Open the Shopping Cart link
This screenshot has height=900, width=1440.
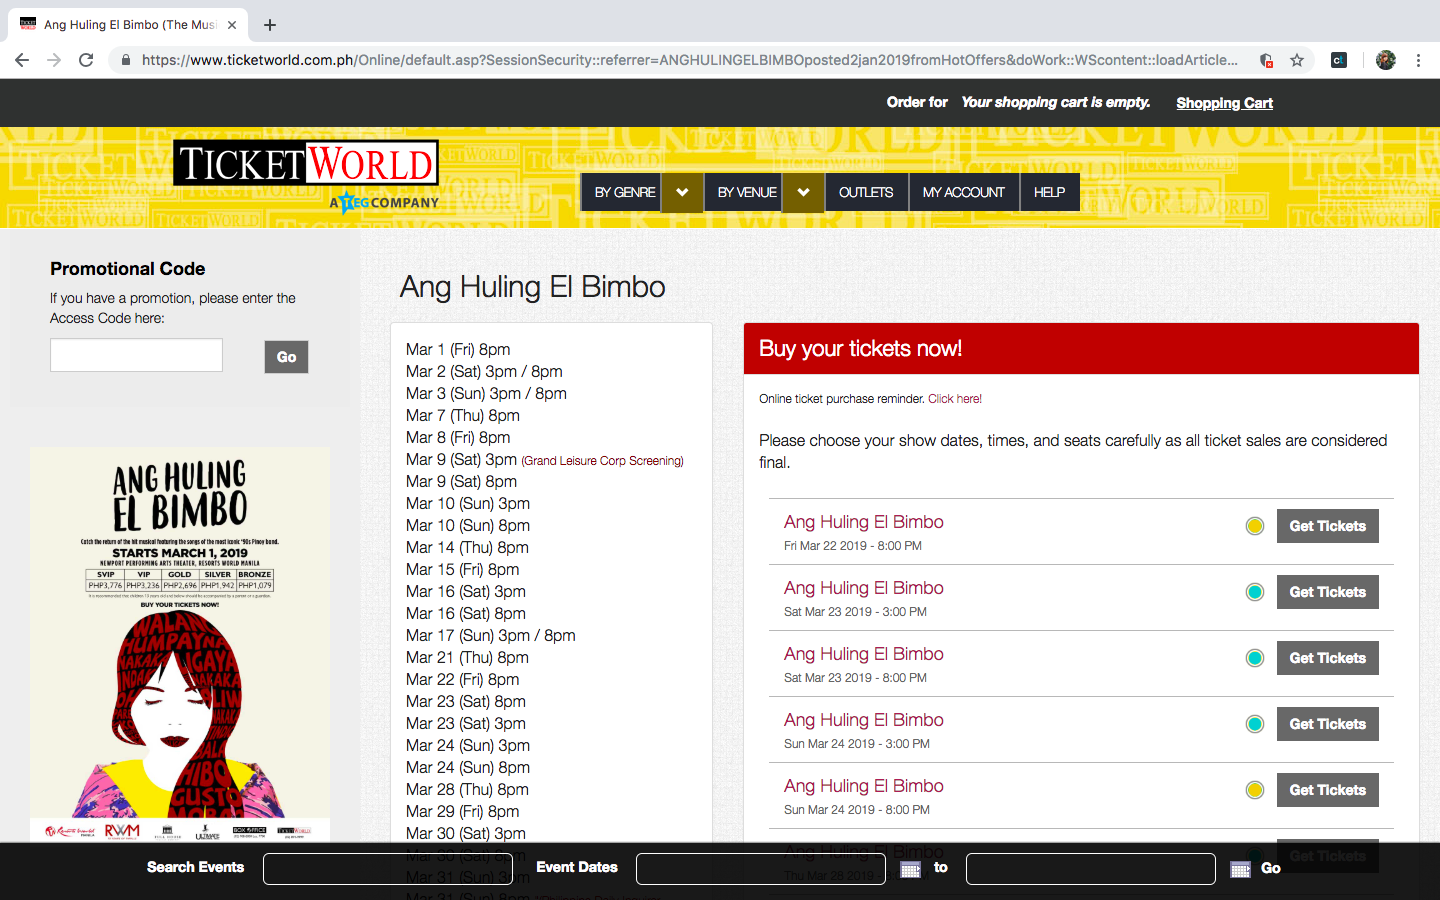pyautogui.click(x=1224, y=103)
